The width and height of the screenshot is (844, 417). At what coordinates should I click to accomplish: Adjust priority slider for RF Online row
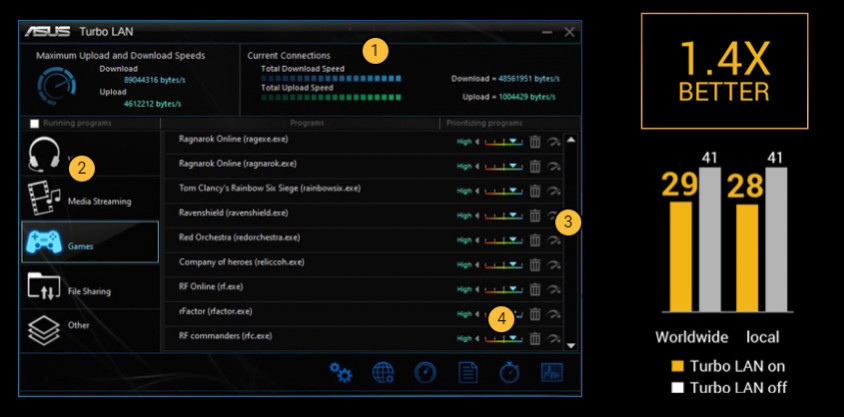click(503, 289)
